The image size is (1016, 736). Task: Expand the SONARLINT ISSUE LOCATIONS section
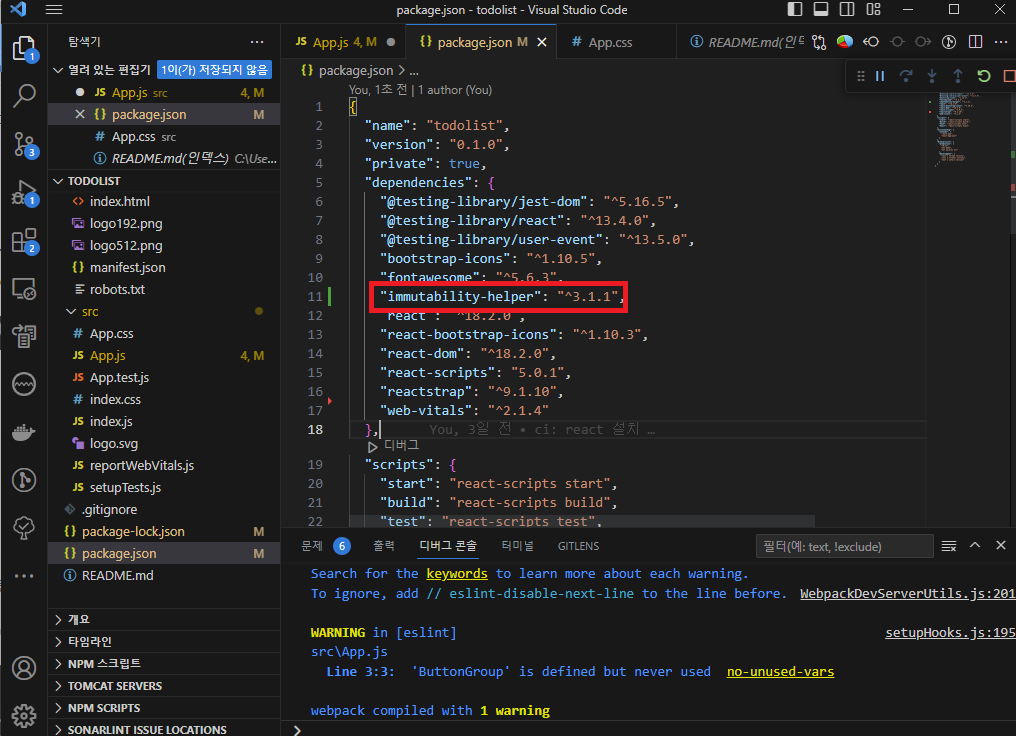tap(165, 729)
